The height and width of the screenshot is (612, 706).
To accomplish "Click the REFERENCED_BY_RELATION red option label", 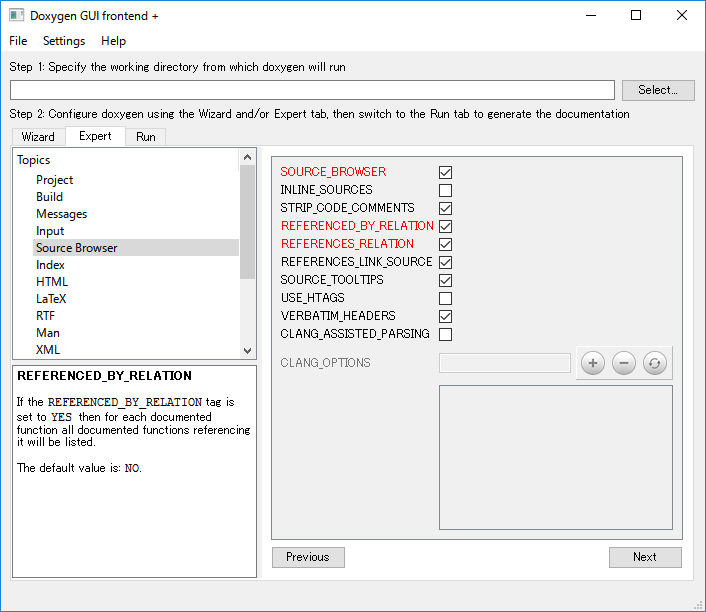I will [357, 226].
